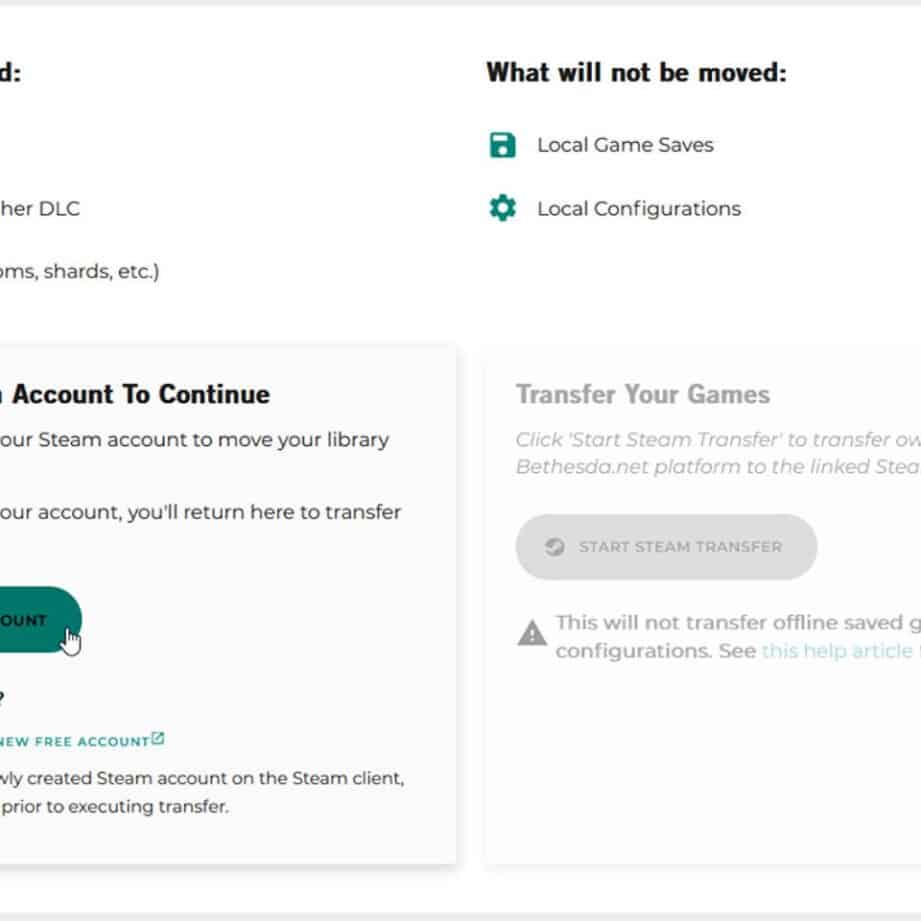Click the Steam logo in the transfer button
This screenshot has width=921, height=921.
[x=553, y=547]
